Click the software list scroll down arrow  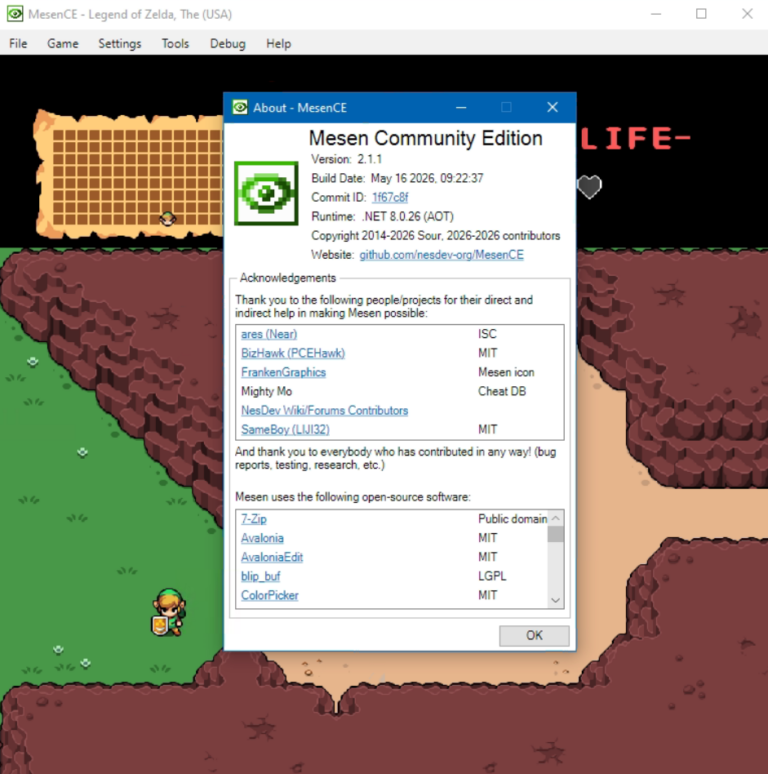pos(556,600)
